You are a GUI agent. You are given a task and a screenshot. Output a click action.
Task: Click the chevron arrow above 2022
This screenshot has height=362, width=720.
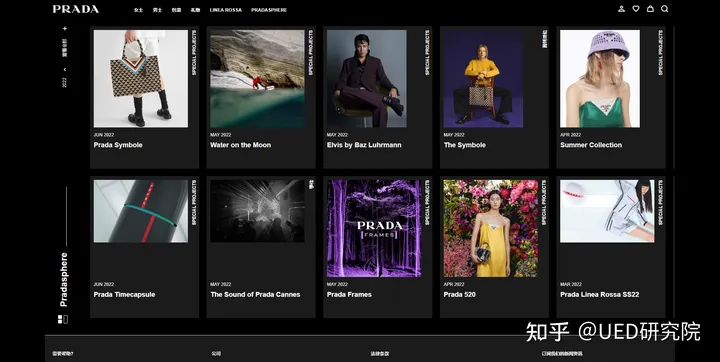(65, 69)
